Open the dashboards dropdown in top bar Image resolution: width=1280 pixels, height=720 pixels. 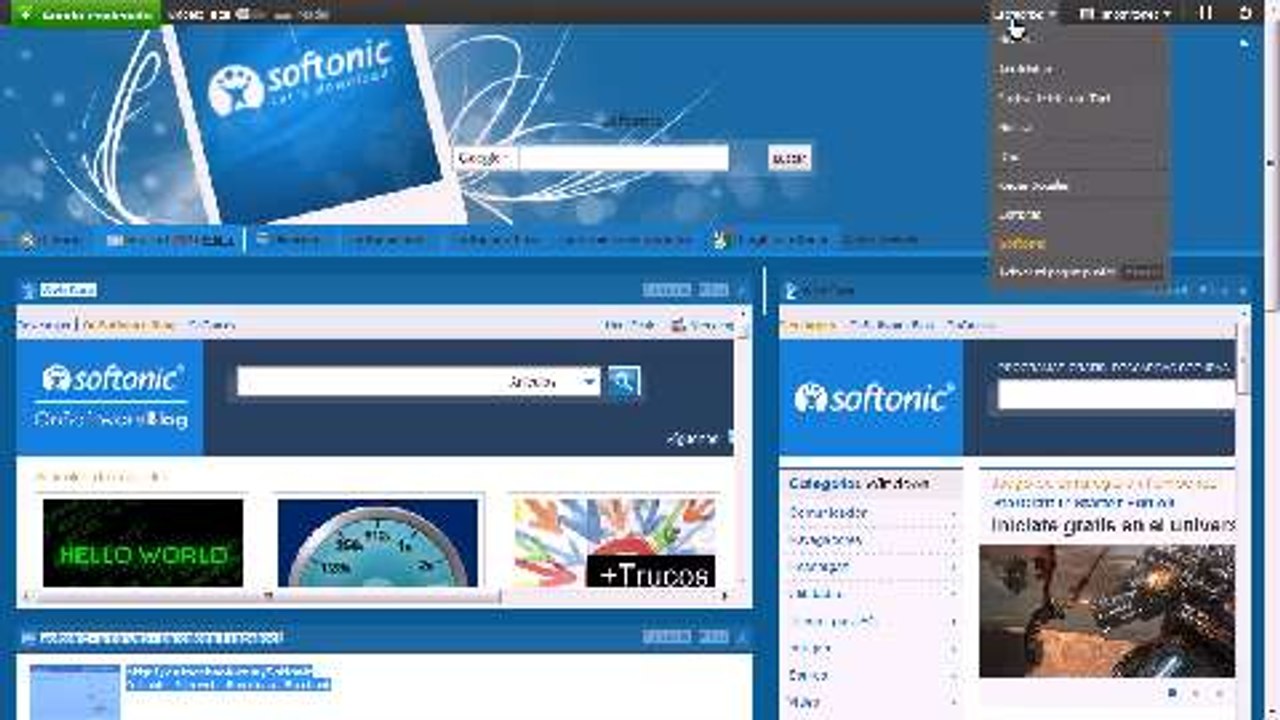1025,14
